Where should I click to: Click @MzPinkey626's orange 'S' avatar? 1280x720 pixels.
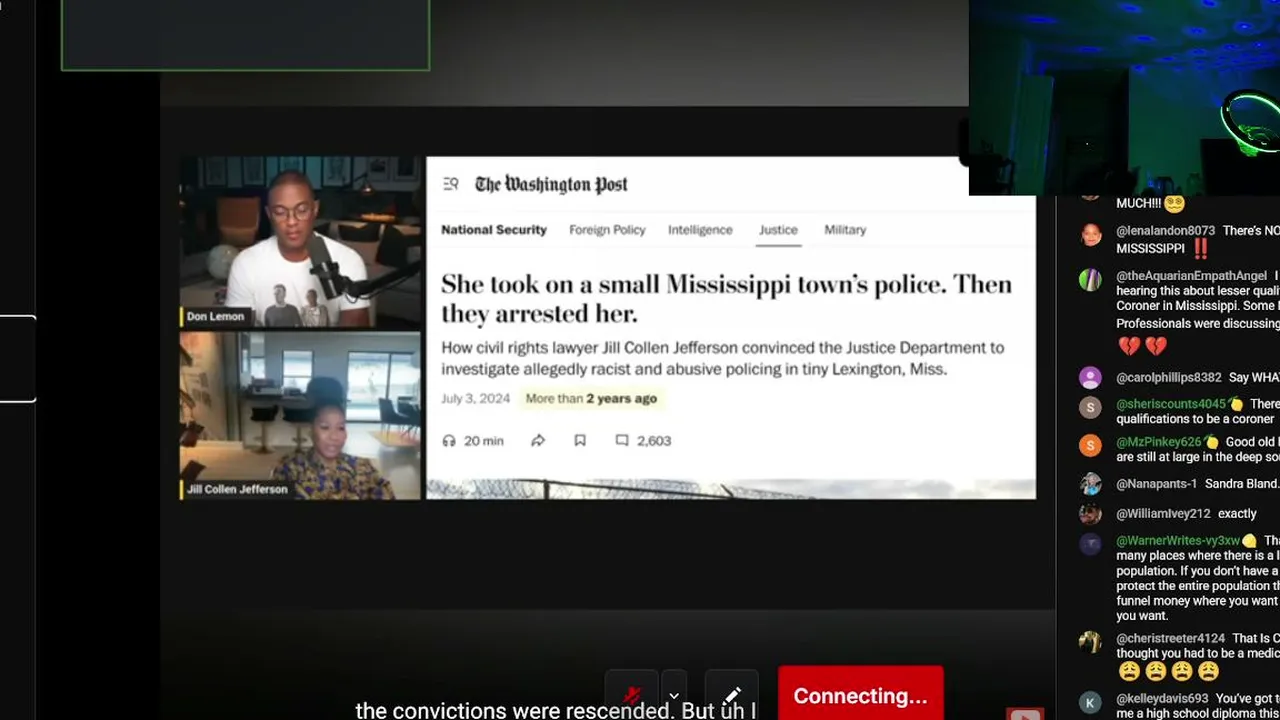pyautogui.click(x=1090, y=445)
